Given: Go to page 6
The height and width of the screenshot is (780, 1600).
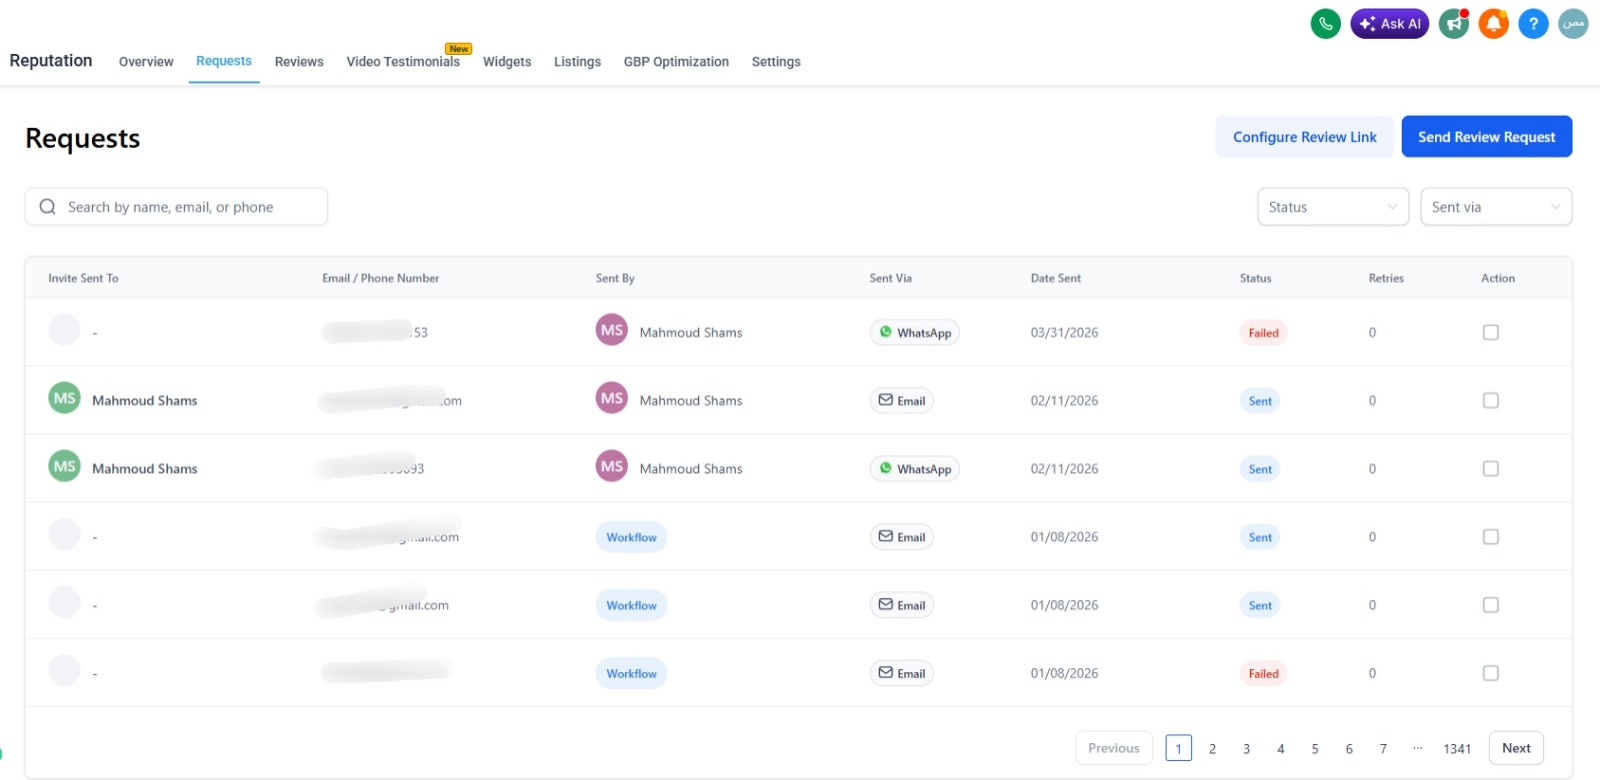Looking at the screenshot, I should click(1349, 748).
